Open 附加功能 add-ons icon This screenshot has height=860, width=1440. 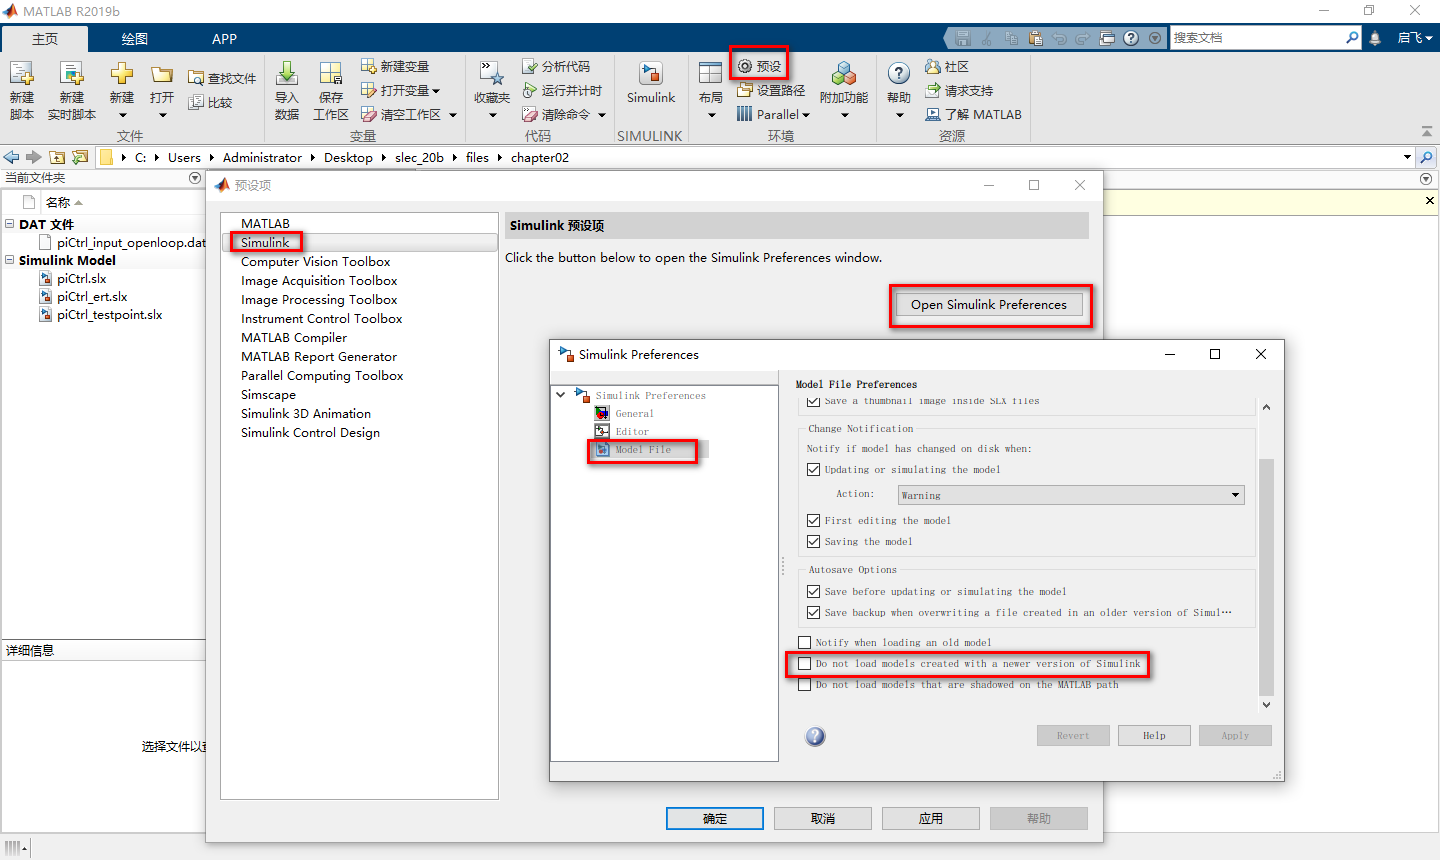[844, 74]
